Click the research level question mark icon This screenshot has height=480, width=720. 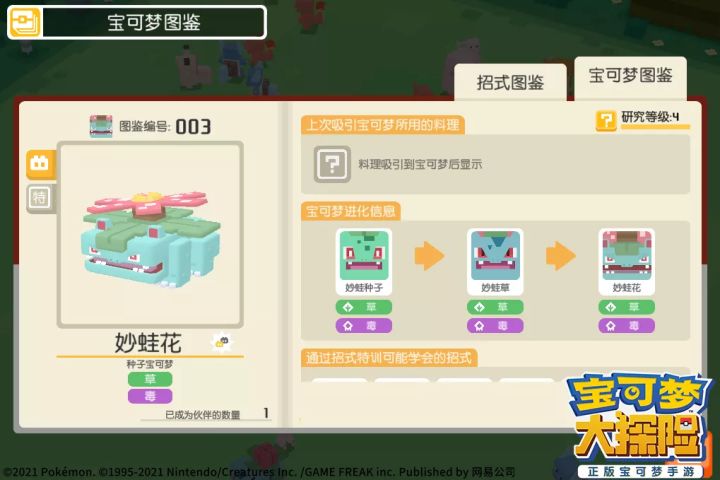point(606,121)
